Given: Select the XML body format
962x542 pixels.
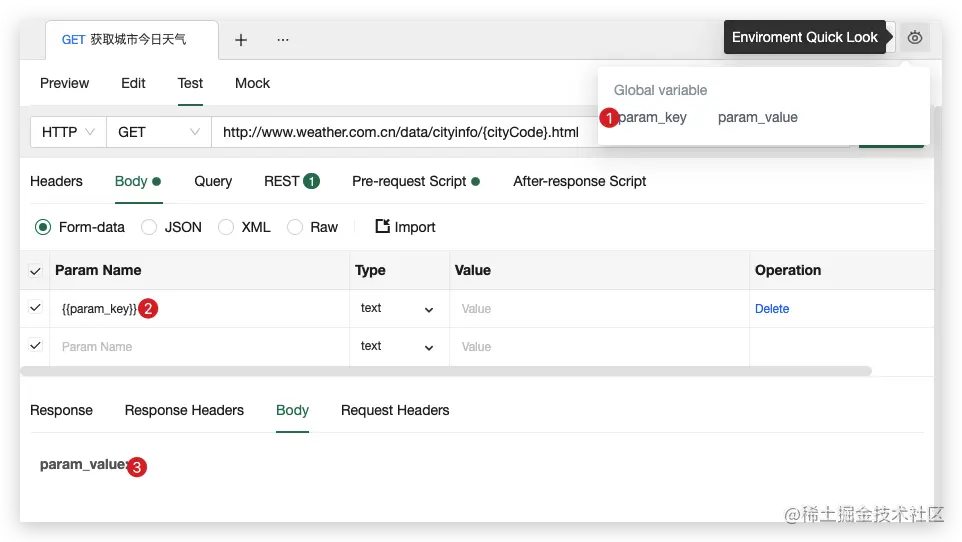Looking at the screenshot, I should click(226, 227).
